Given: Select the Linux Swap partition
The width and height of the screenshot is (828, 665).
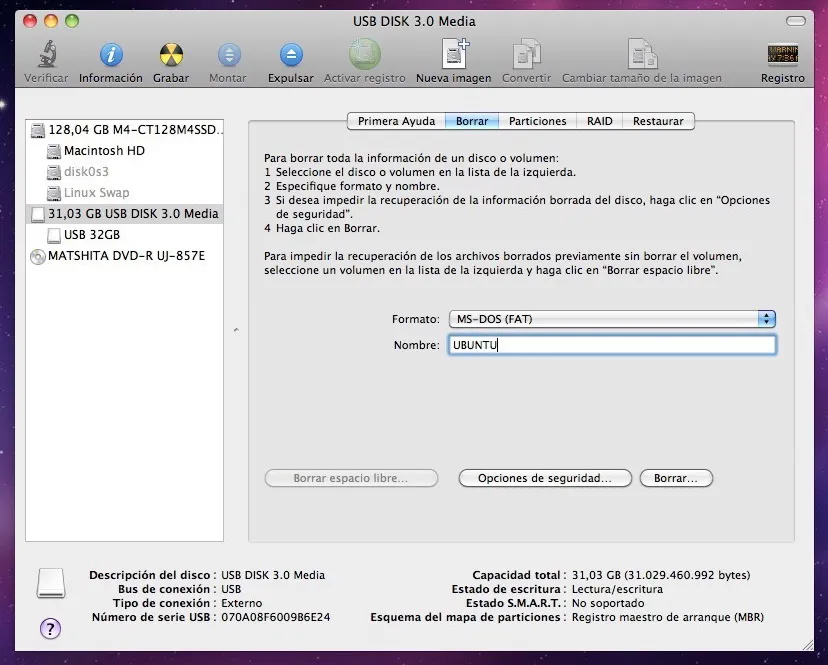Looking at the screenshot, I should pos(125,193).
